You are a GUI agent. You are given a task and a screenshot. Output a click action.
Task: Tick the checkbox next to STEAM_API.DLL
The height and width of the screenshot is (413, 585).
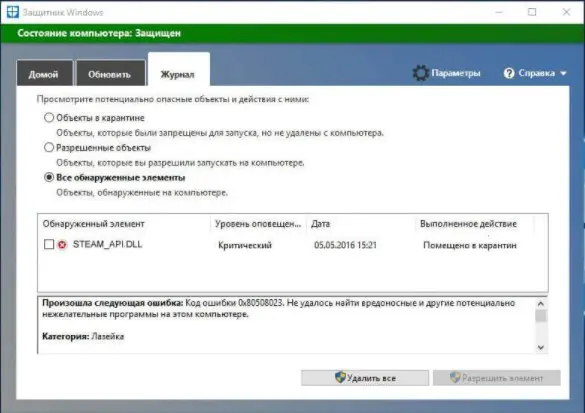49,244
